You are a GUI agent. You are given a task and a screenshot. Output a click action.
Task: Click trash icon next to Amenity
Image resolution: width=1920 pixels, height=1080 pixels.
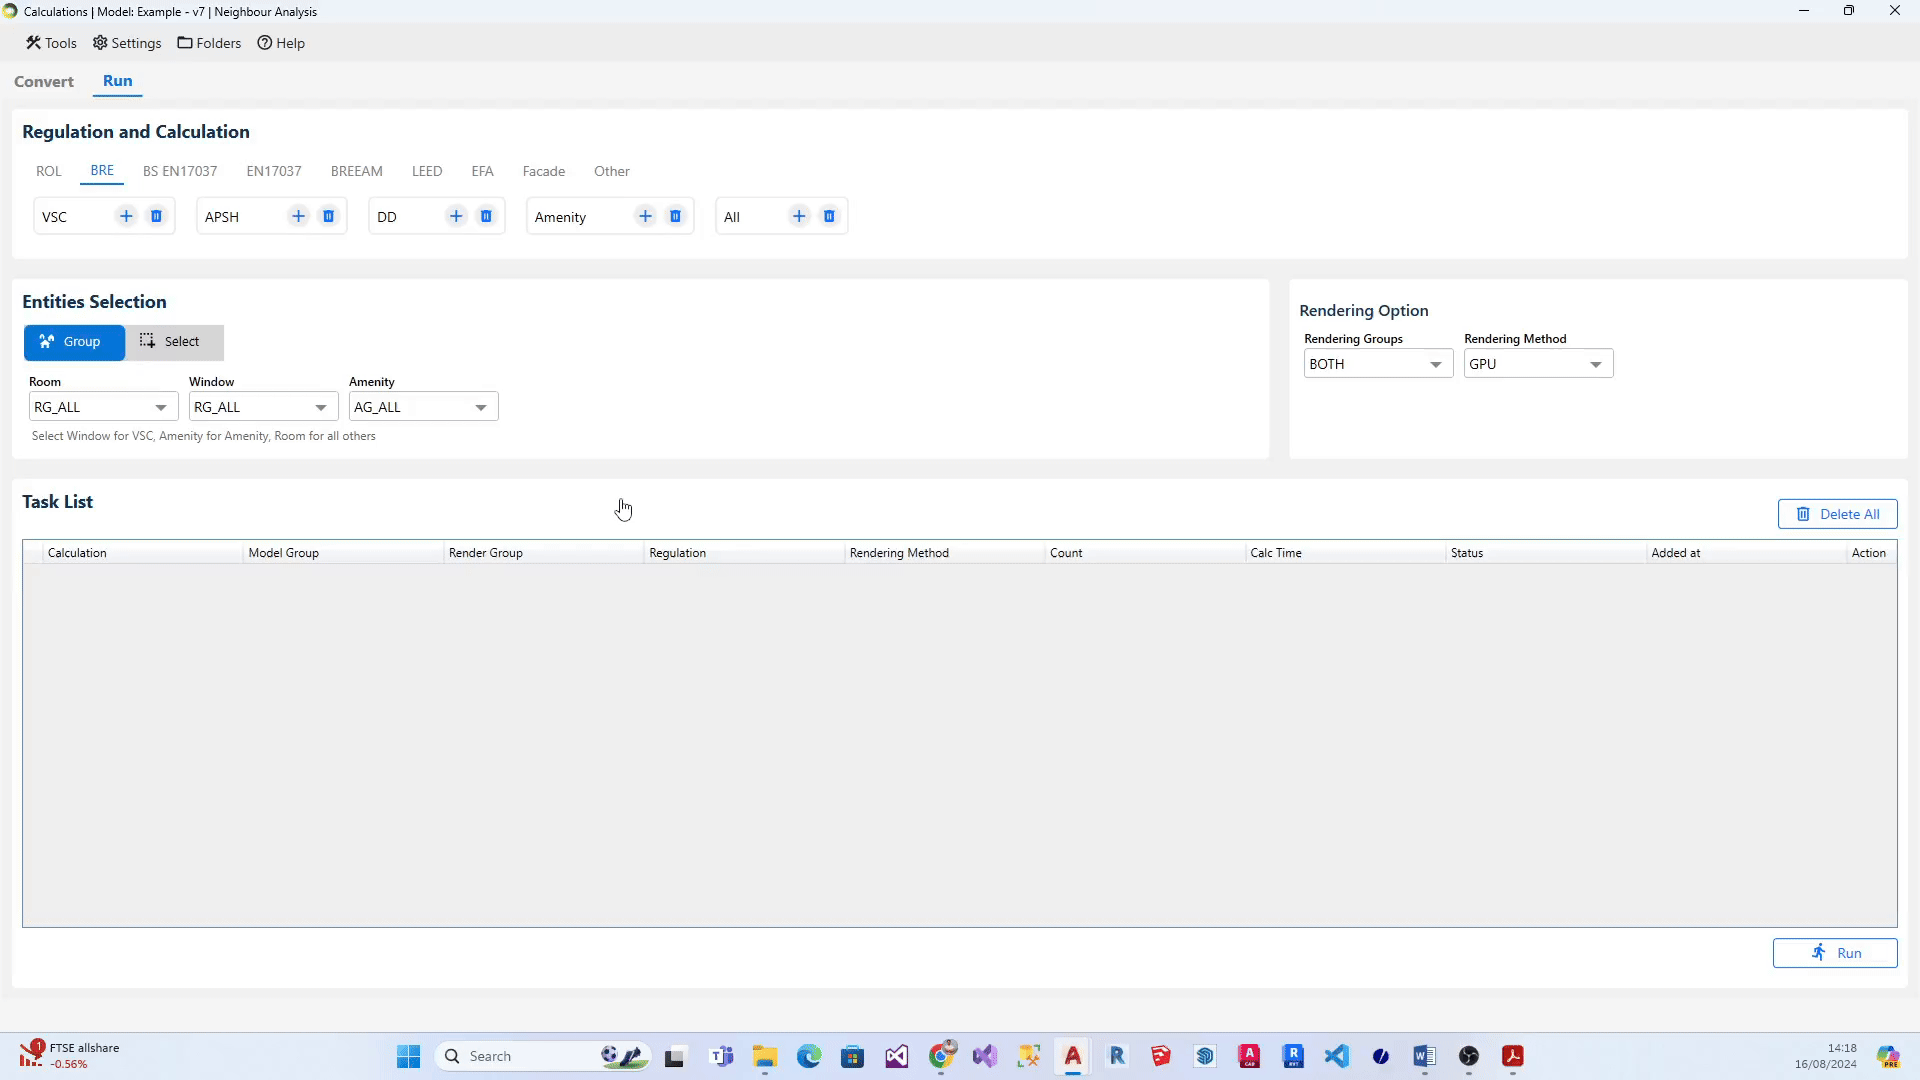pyautogui.click(x=675, y=216)
